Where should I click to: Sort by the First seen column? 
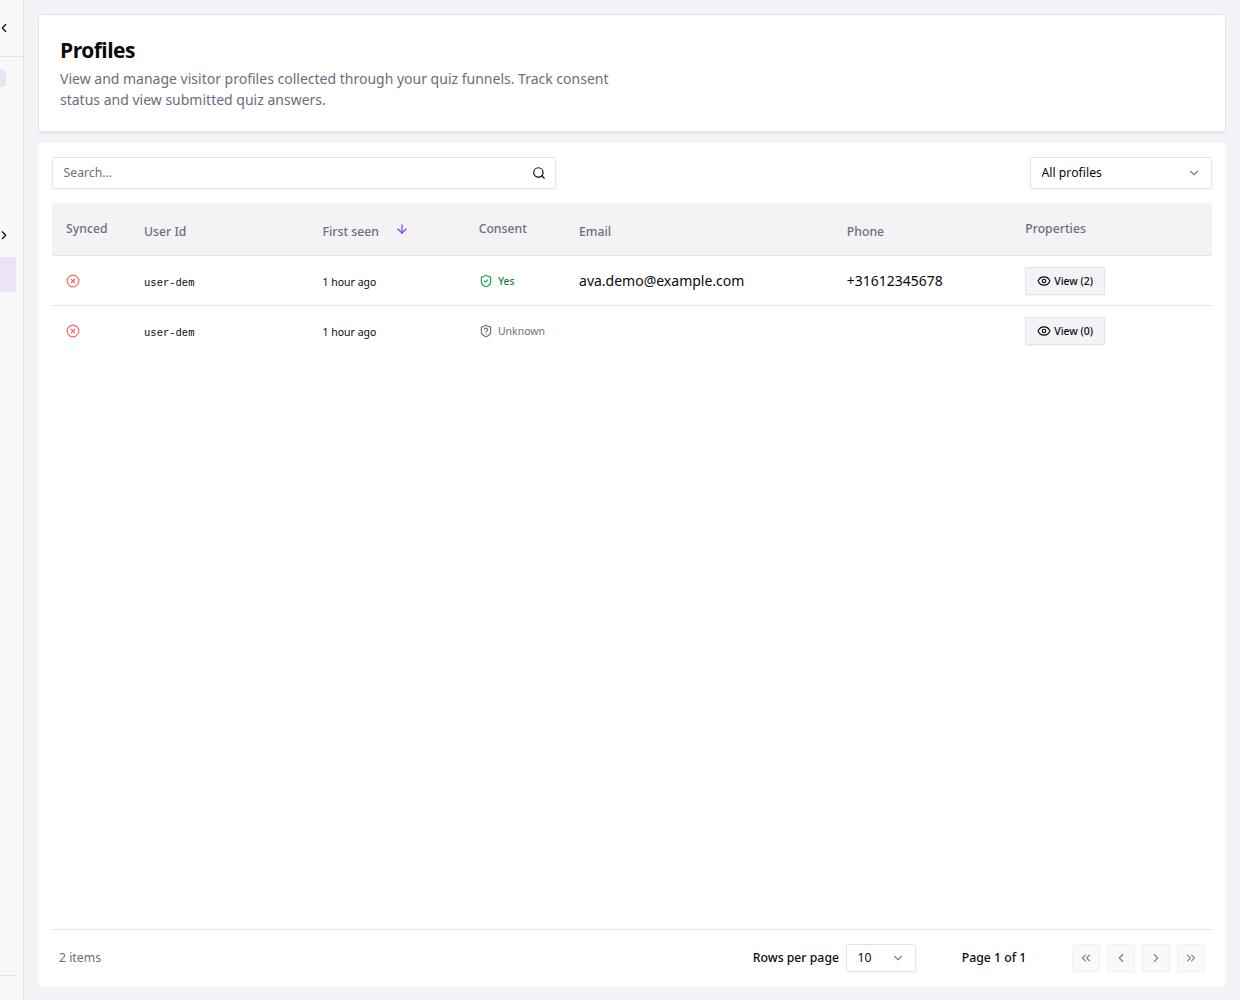tap(350, 231)
